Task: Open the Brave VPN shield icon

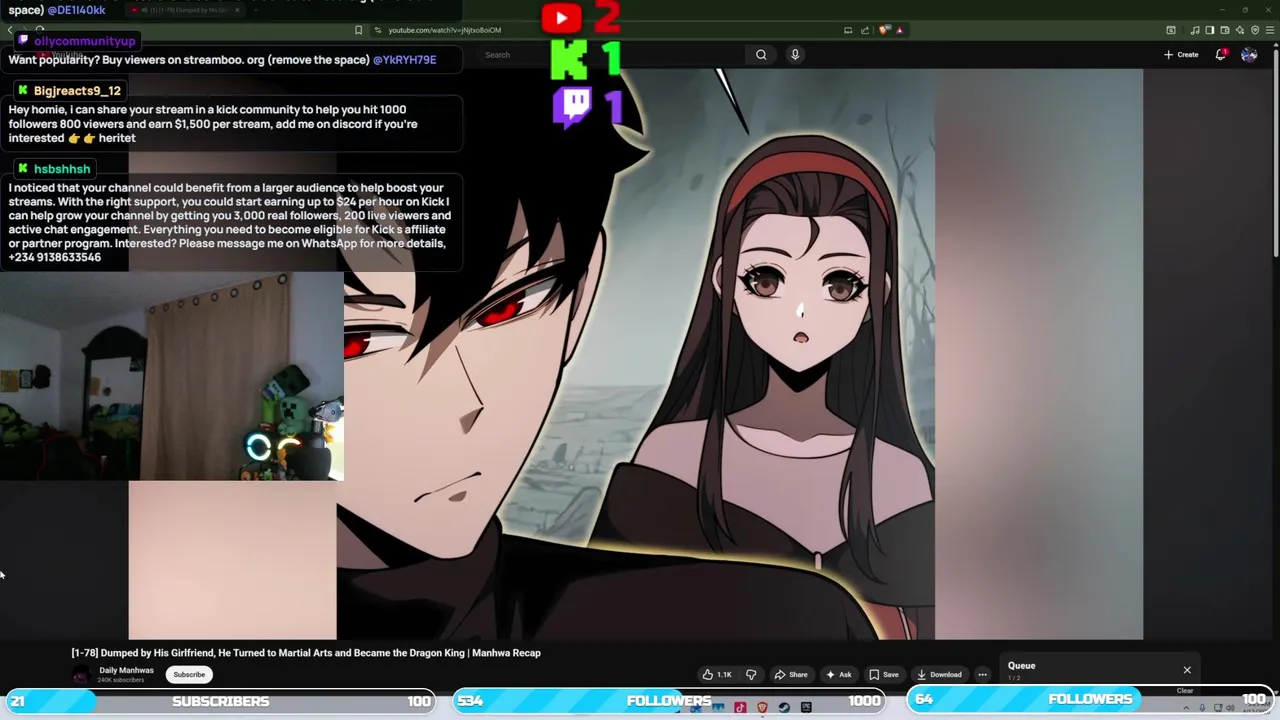Action: (x=1255, y=30)
